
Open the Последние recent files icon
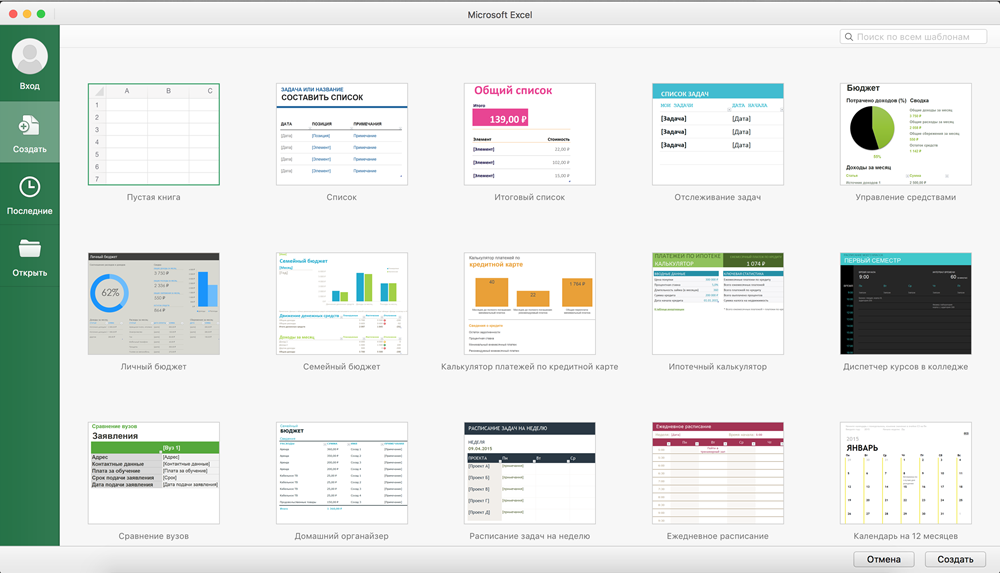(x=30, y=187)
